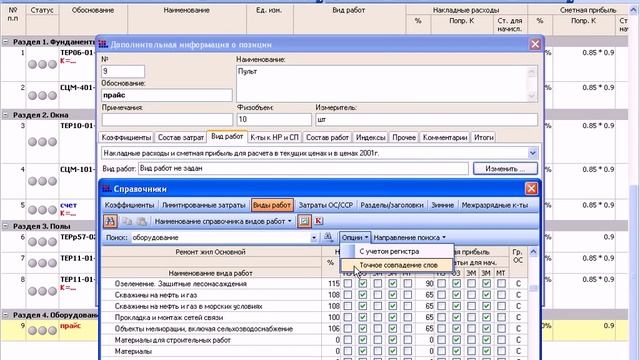
Task: Click scroll-up arrow of work types list
Action: tap(533, 252)
